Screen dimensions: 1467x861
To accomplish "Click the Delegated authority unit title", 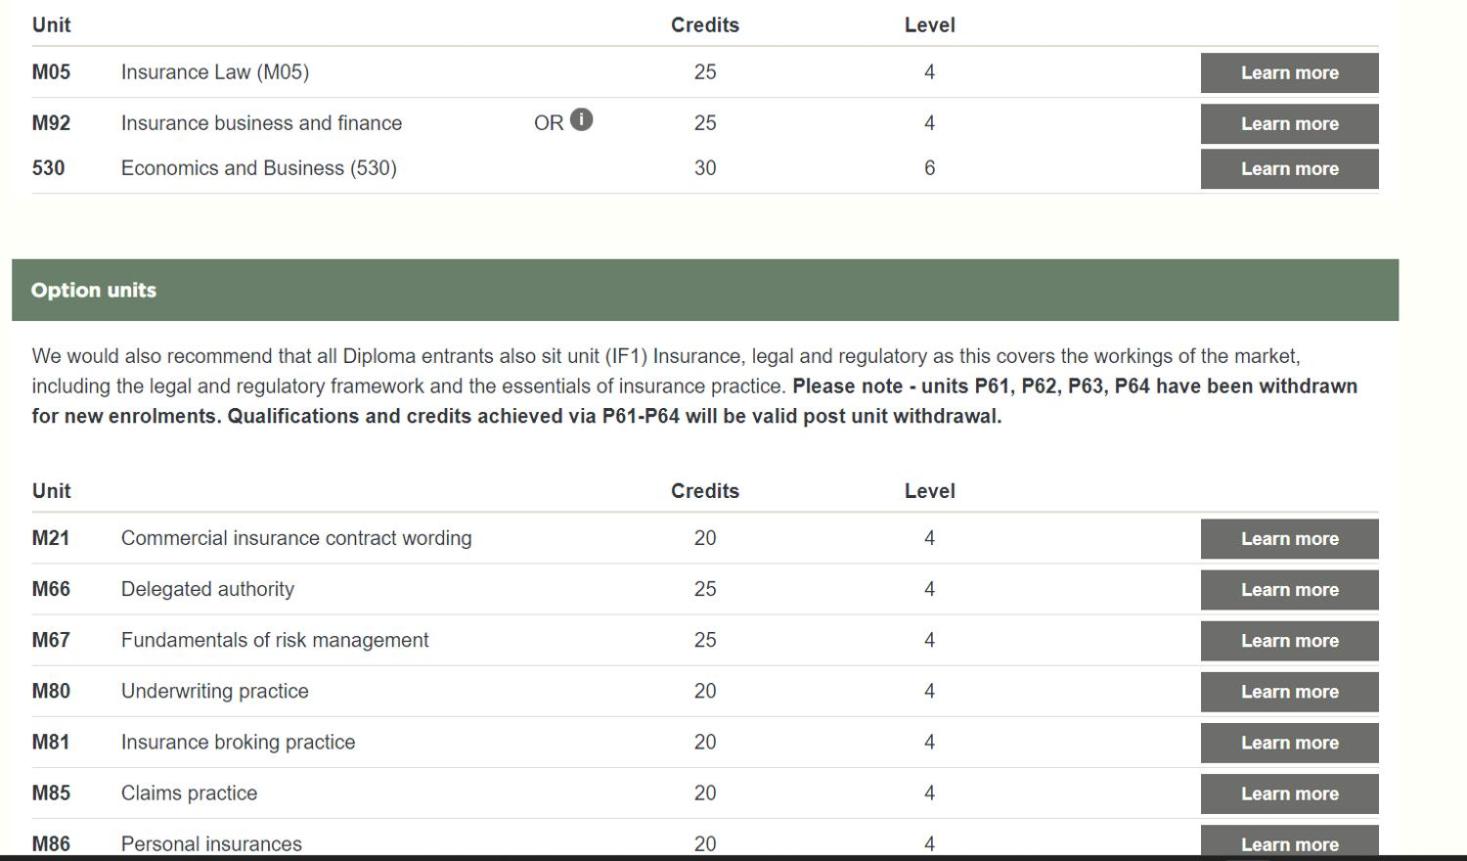I will tap(208, 589).
